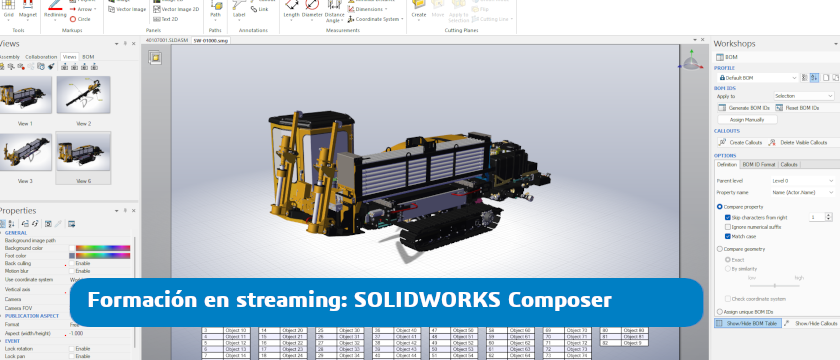This screenshot has width=840, height=360.
Task: Open the 40107001.SLDASM document tab
Action: (167, 40)
